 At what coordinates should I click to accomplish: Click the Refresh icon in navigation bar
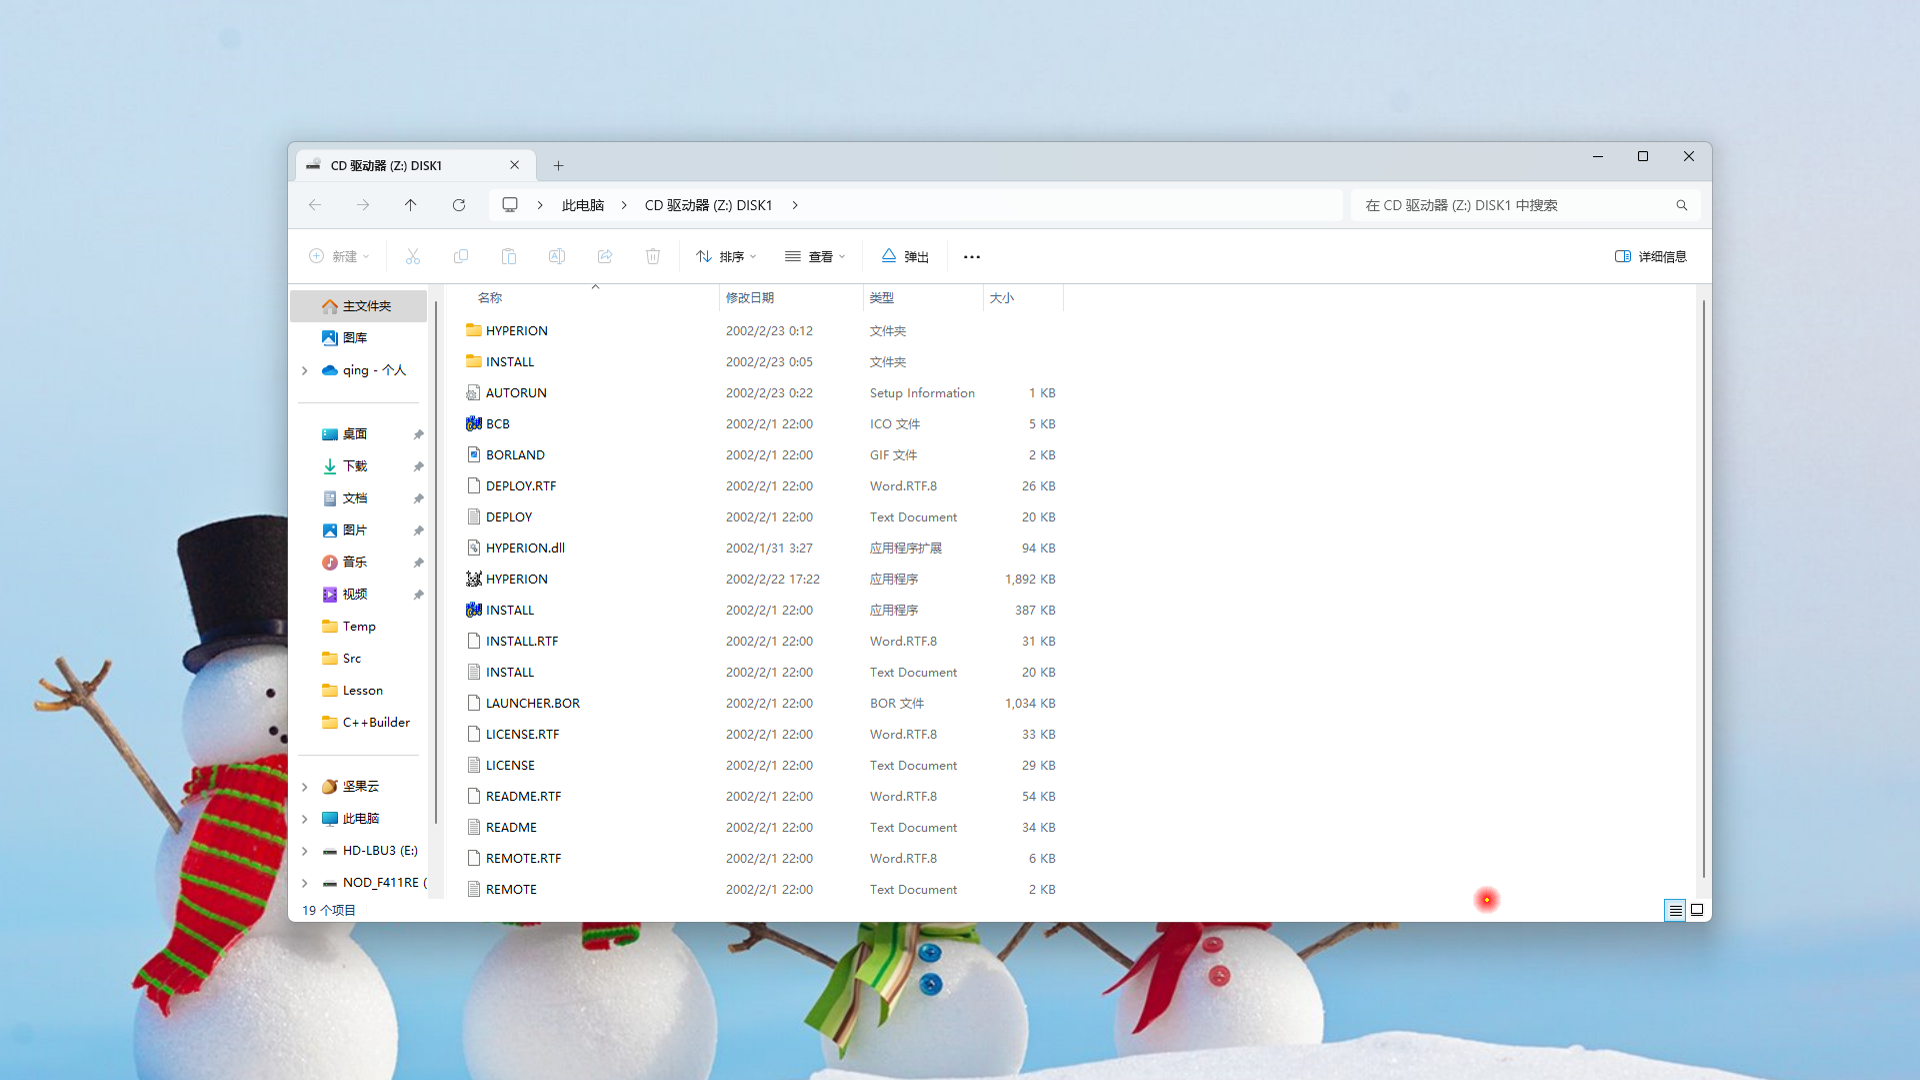point(459,205)
